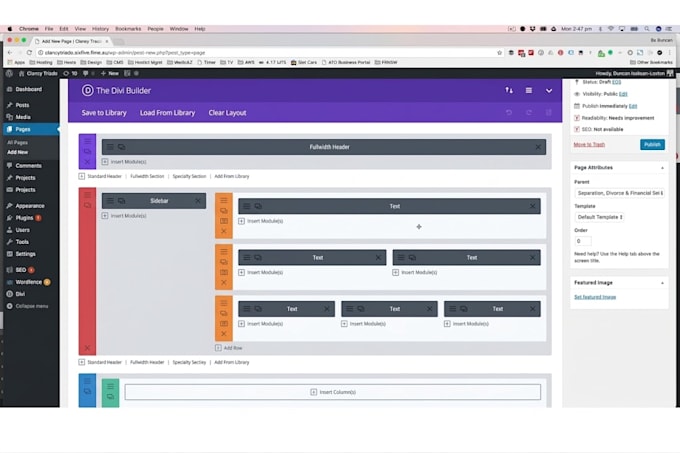
Task: Click the Set featured image link
Action: 595,297
